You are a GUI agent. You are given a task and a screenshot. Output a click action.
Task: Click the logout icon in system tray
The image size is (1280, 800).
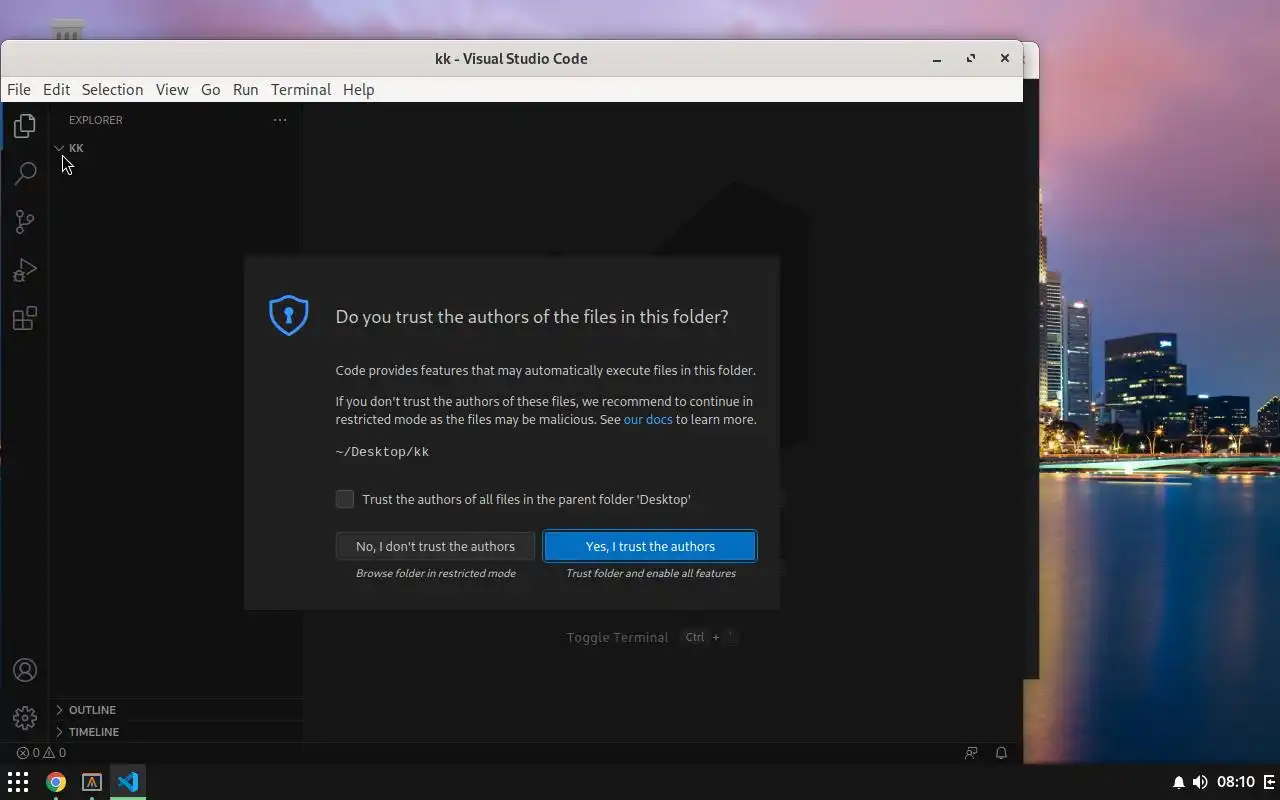1271,782
